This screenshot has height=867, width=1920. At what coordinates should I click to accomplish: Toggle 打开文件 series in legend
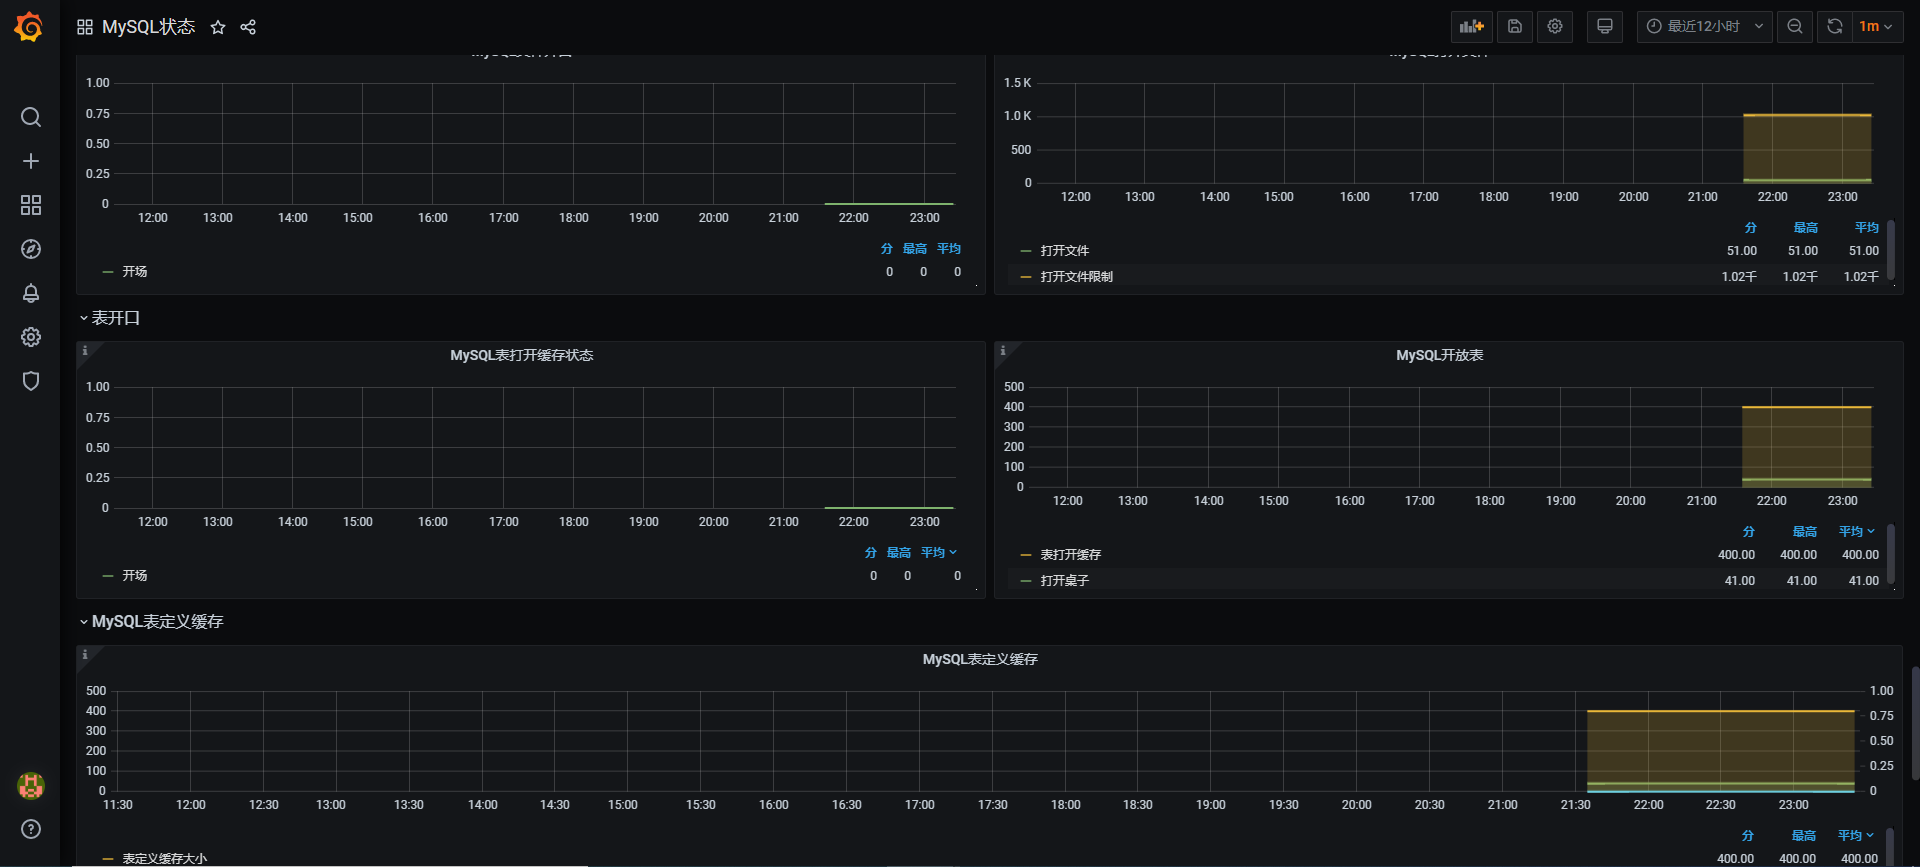(x=1064, y=251)
